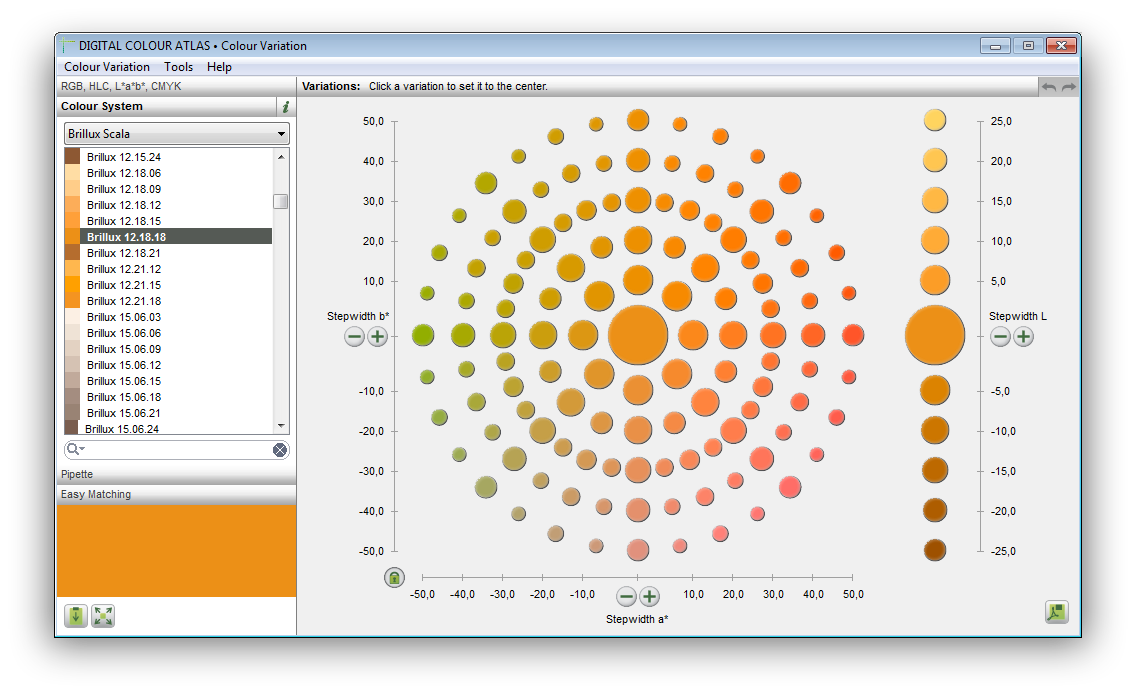Image resolution: width=1136 pixels, height=694 pixels.
Task: Click the redo arrow in the toolbar
Action: [1068, 86]
